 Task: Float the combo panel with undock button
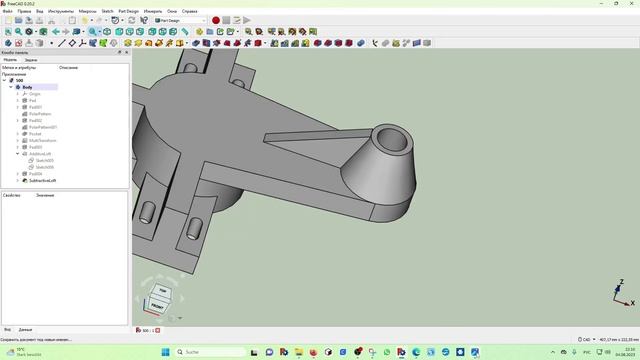pos(120,52)
